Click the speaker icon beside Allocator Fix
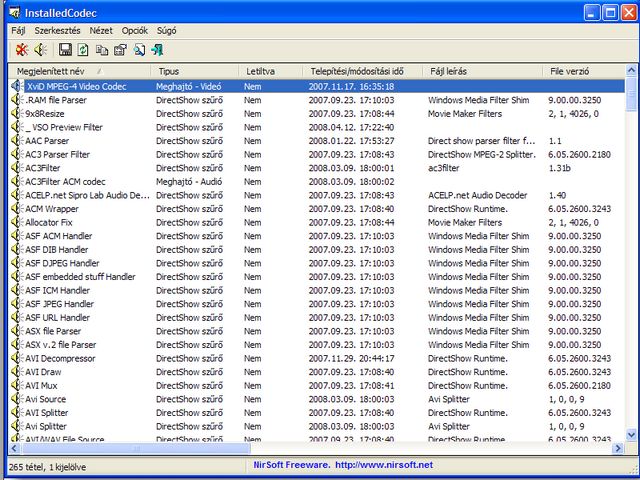Viewport: 640px width, 480px height. pos(17,222)
